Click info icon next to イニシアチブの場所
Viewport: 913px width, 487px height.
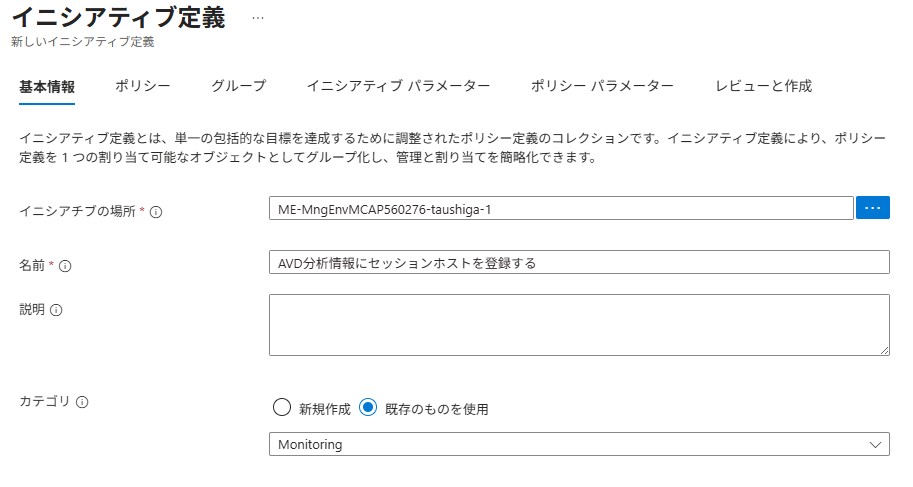[156, 211]
